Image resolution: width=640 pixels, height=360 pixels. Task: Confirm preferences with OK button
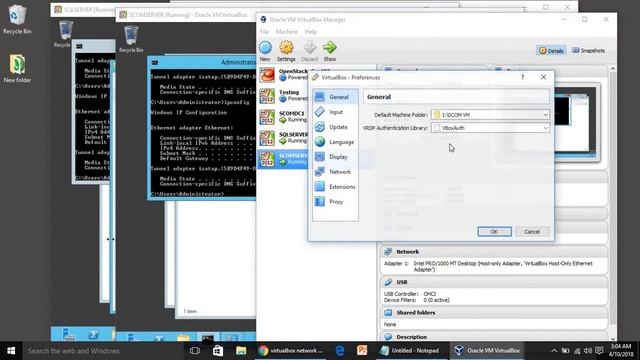click(494, 231)
